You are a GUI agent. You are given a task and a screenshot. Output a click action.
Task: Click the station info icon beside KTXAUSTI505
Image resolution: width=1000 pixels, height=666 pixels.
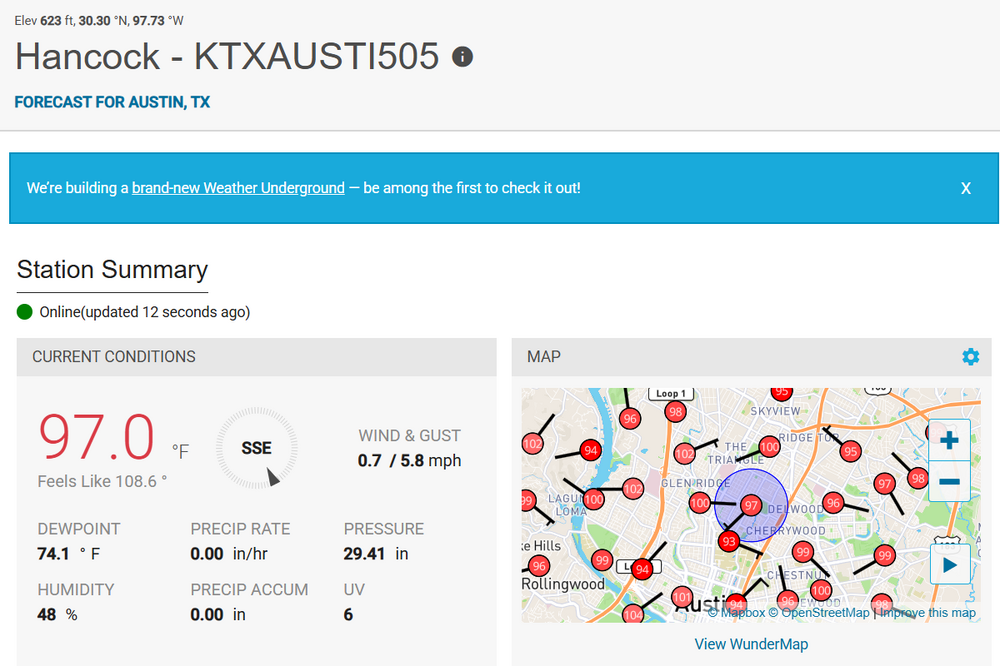coord(462,57)
